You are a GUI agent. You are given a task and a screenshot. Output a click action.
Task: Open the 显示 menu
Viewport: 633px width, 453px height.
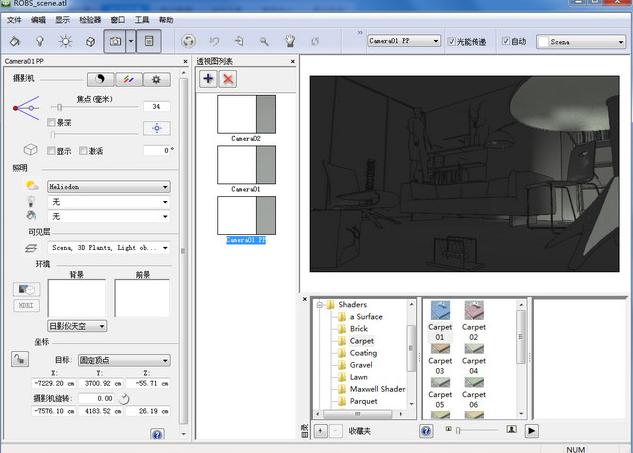click(63, 20)
